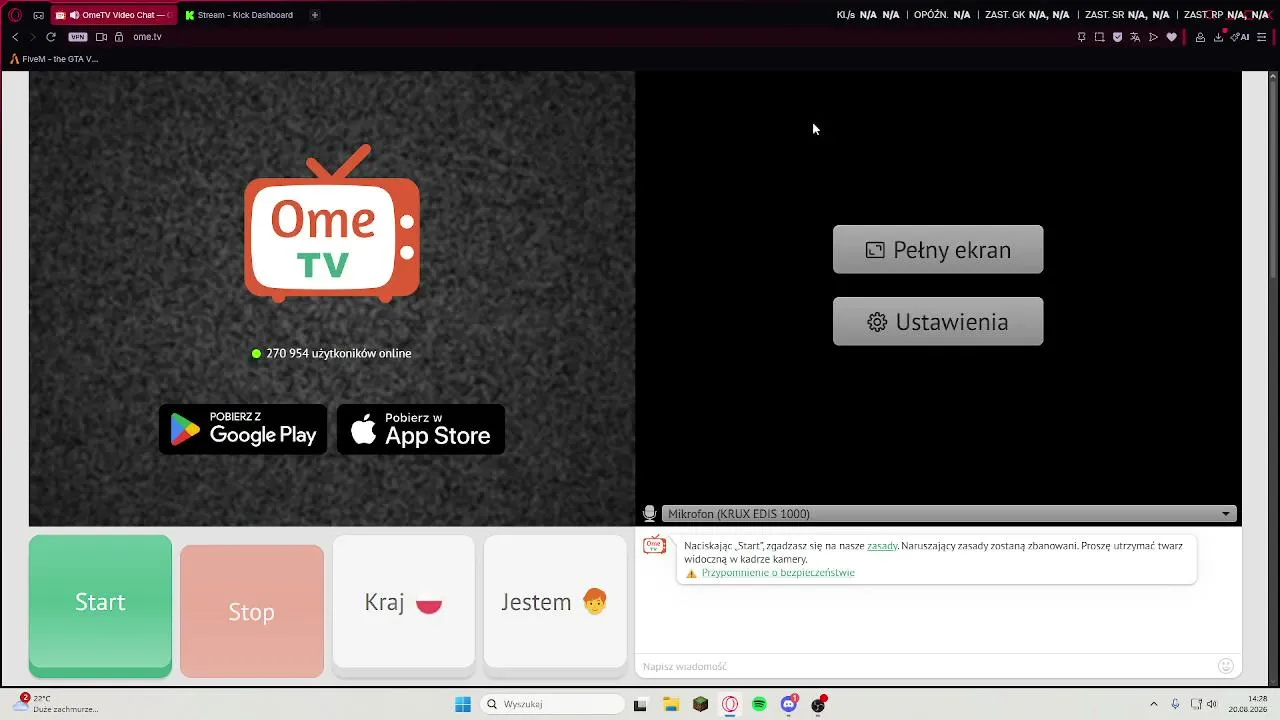
Task: Open the zasady rules link
Action: click(882, 546)
